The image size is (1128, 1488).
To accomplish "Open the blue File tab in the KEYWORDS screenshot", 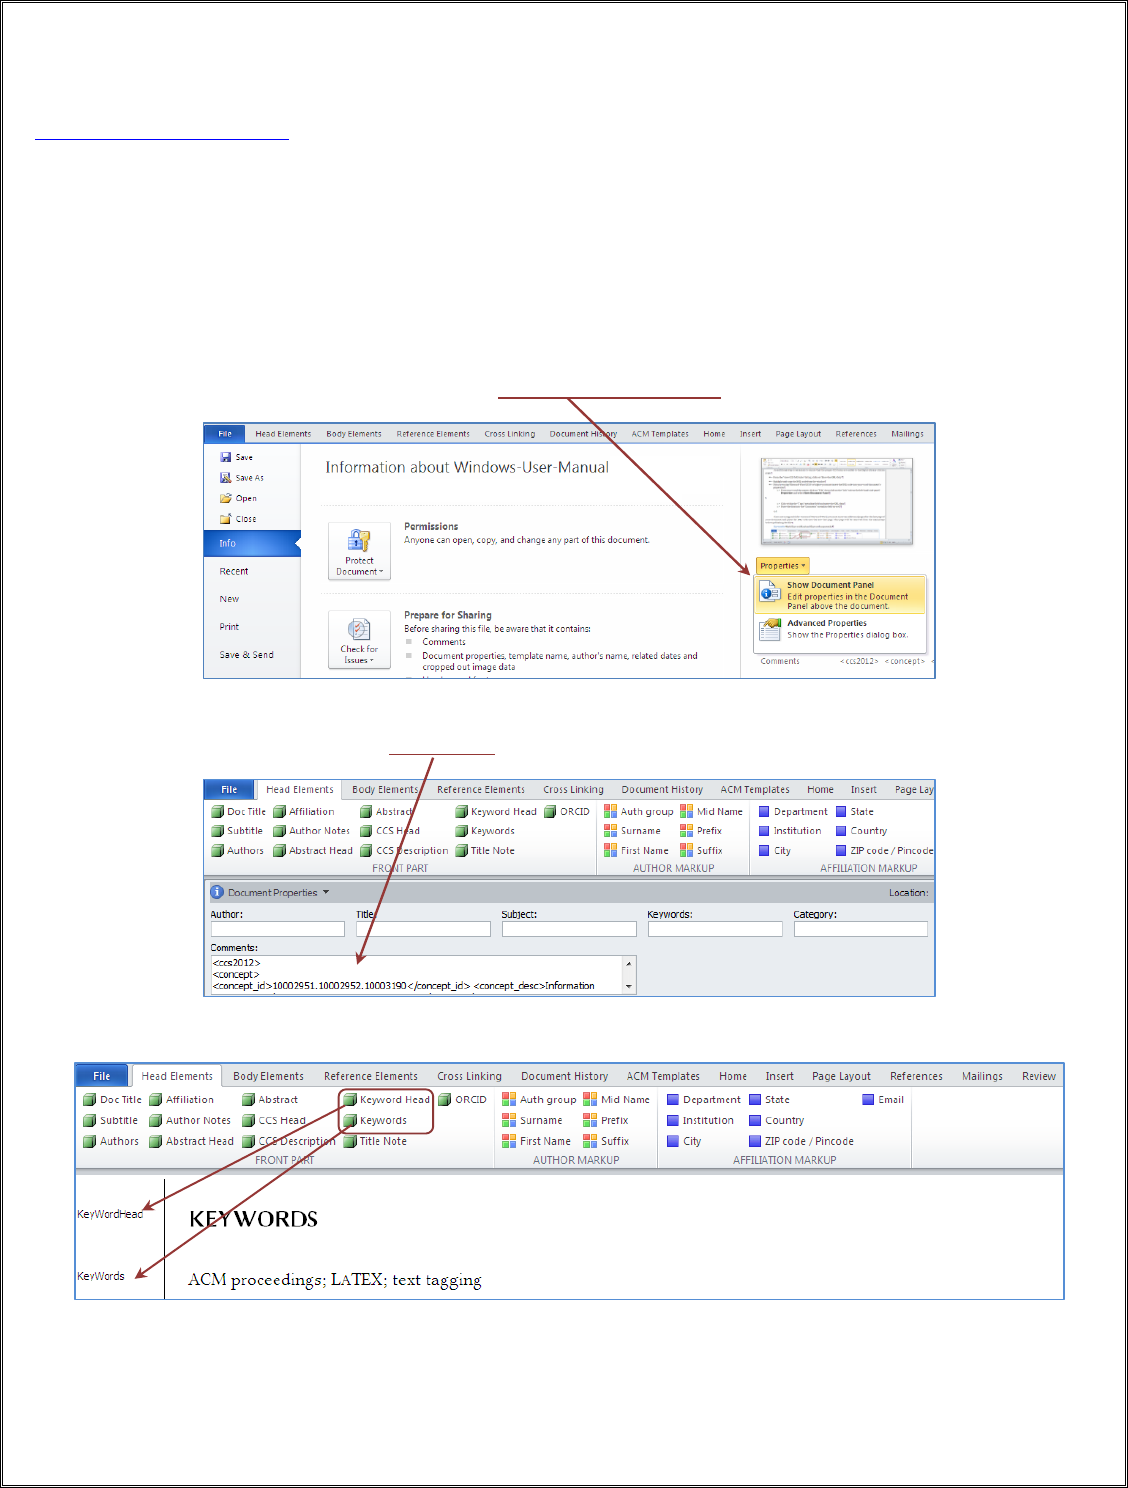I will pyautogui.click(x=102, y=1076).
